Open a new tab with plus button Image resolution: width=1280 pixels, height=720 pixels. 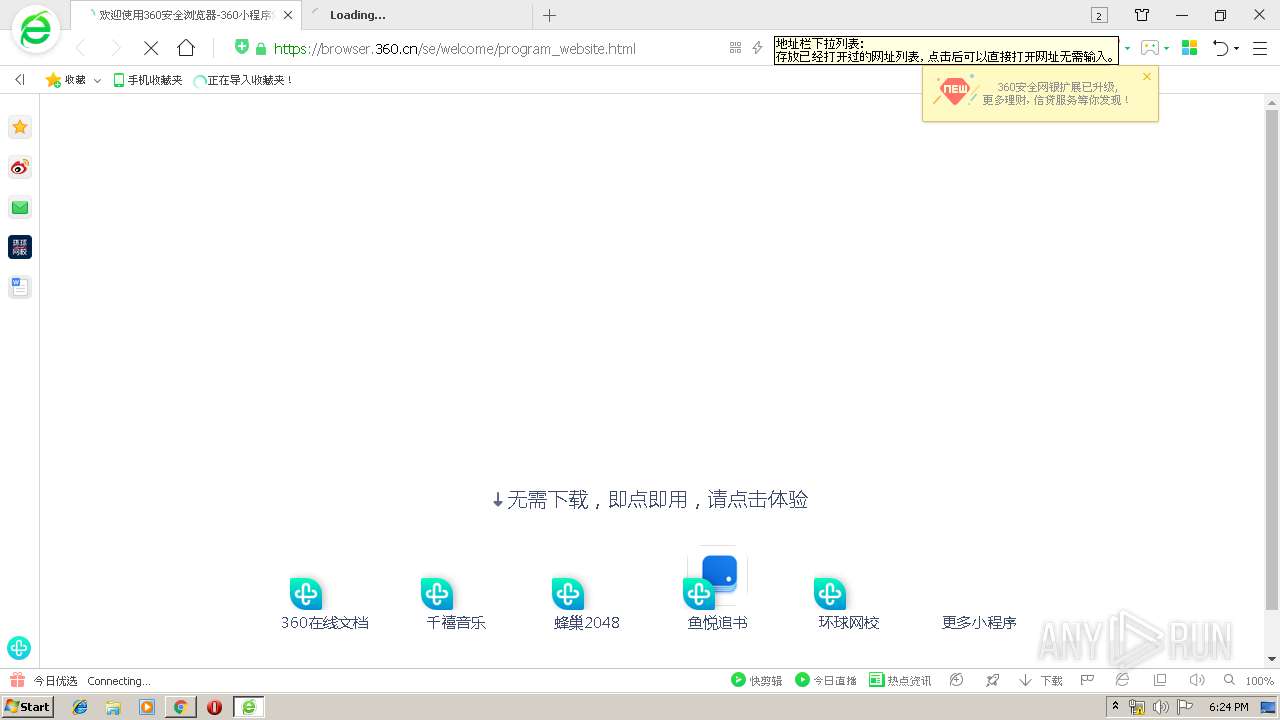549,15
